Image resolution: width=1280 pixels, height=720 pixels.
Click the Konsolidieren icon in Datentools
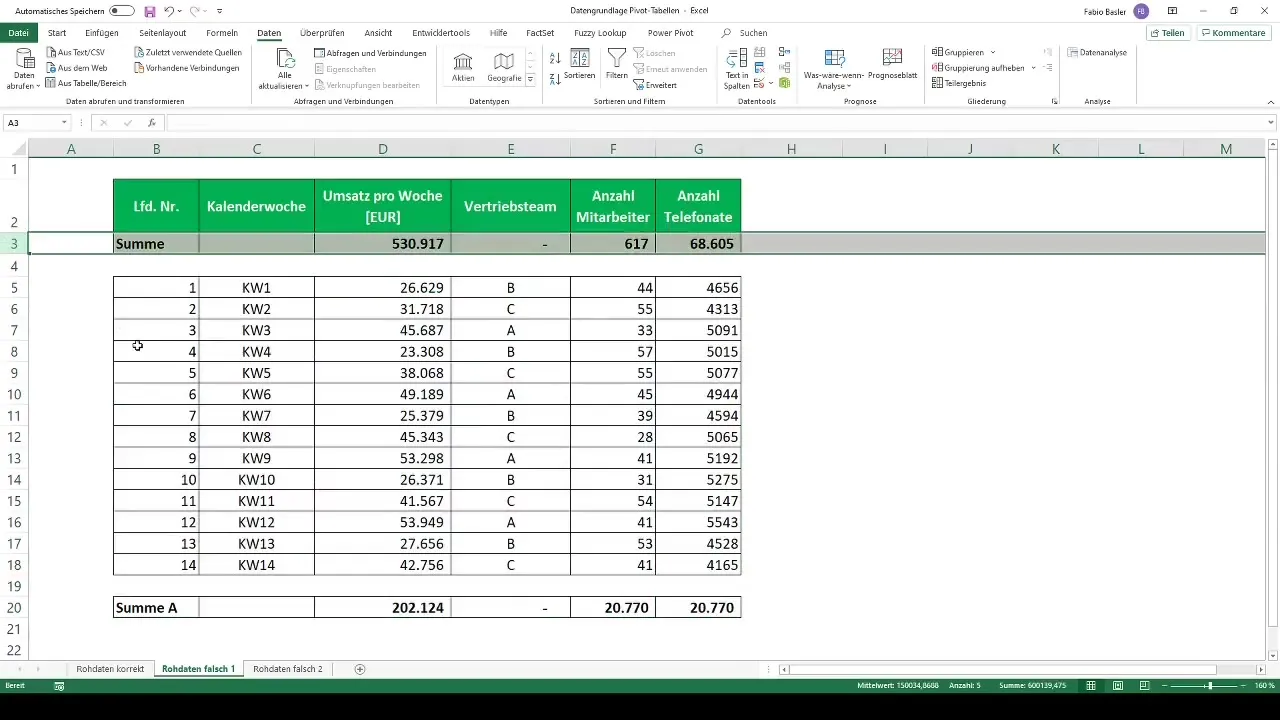(784, 51)
